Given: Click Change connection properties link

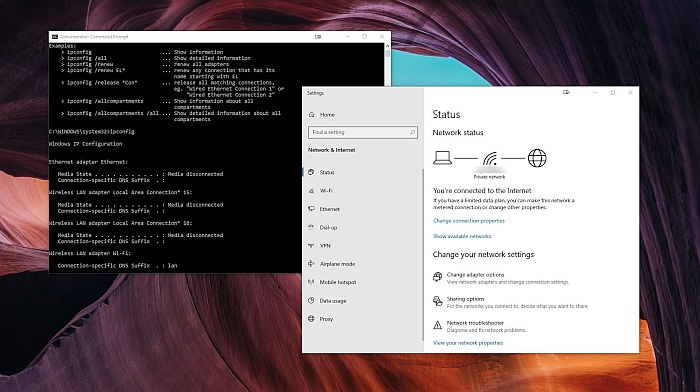Looking at the screenshot, I should [x=468, y=221].
